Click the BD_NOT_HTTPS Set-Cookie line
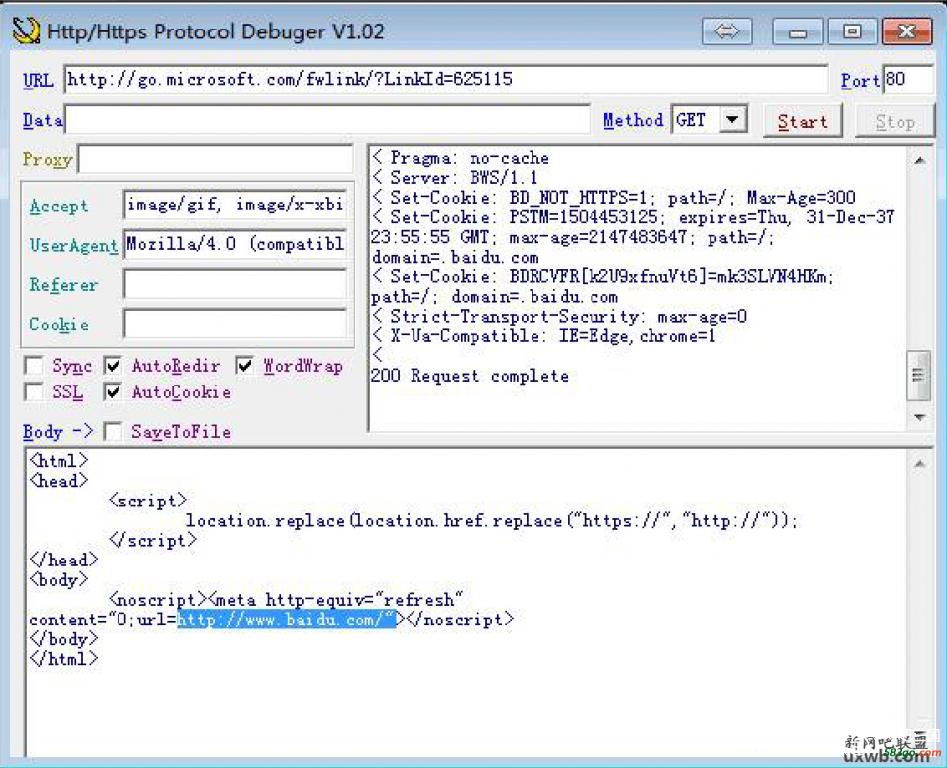 [614, 197]
